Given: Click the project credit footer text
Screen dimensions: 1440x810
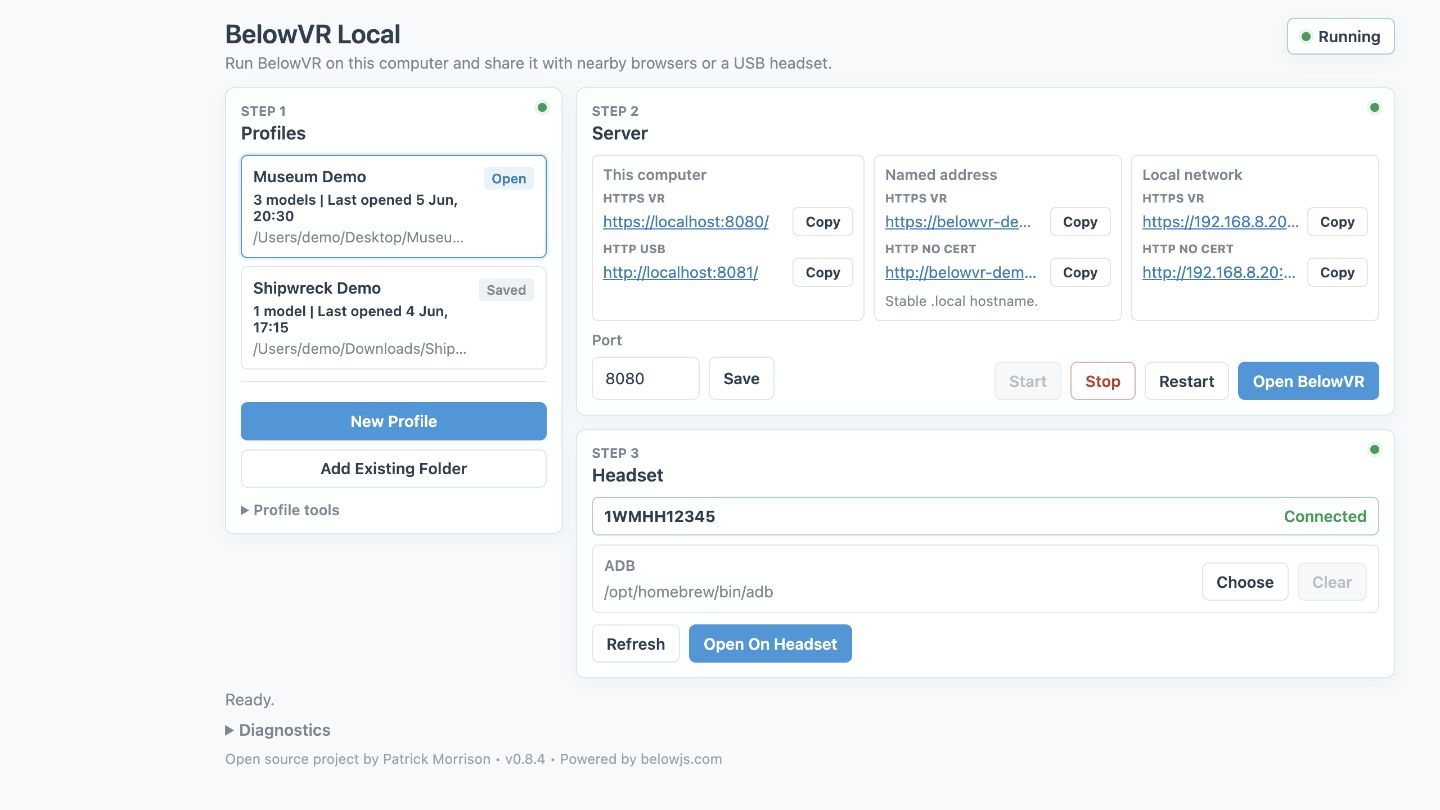Looking at the screenshot, I should pyautogui.click(x=473, y=759).
